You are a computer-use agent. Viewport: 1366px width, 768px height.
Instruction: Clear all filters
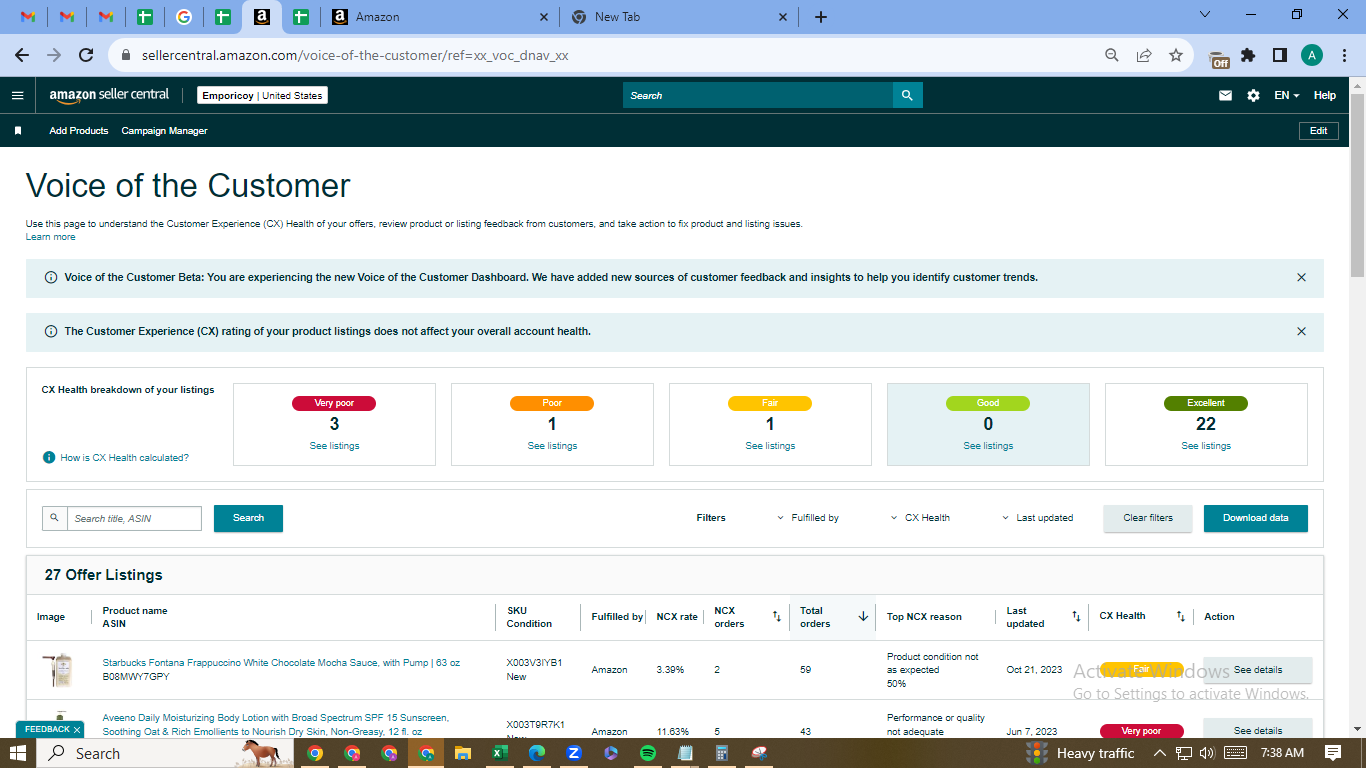pos(1148,518)
